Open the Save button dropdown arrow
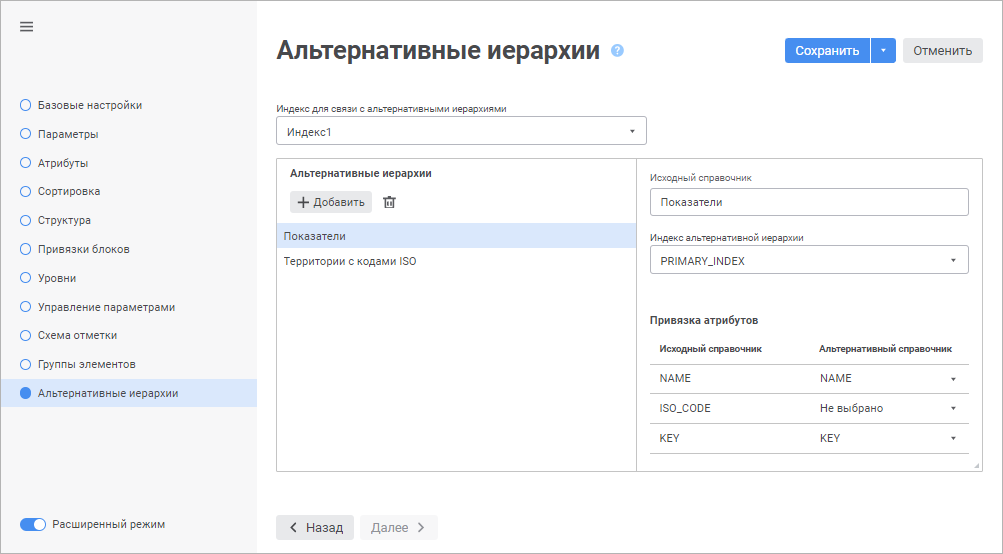The image size is (1003, 554). 883,51
